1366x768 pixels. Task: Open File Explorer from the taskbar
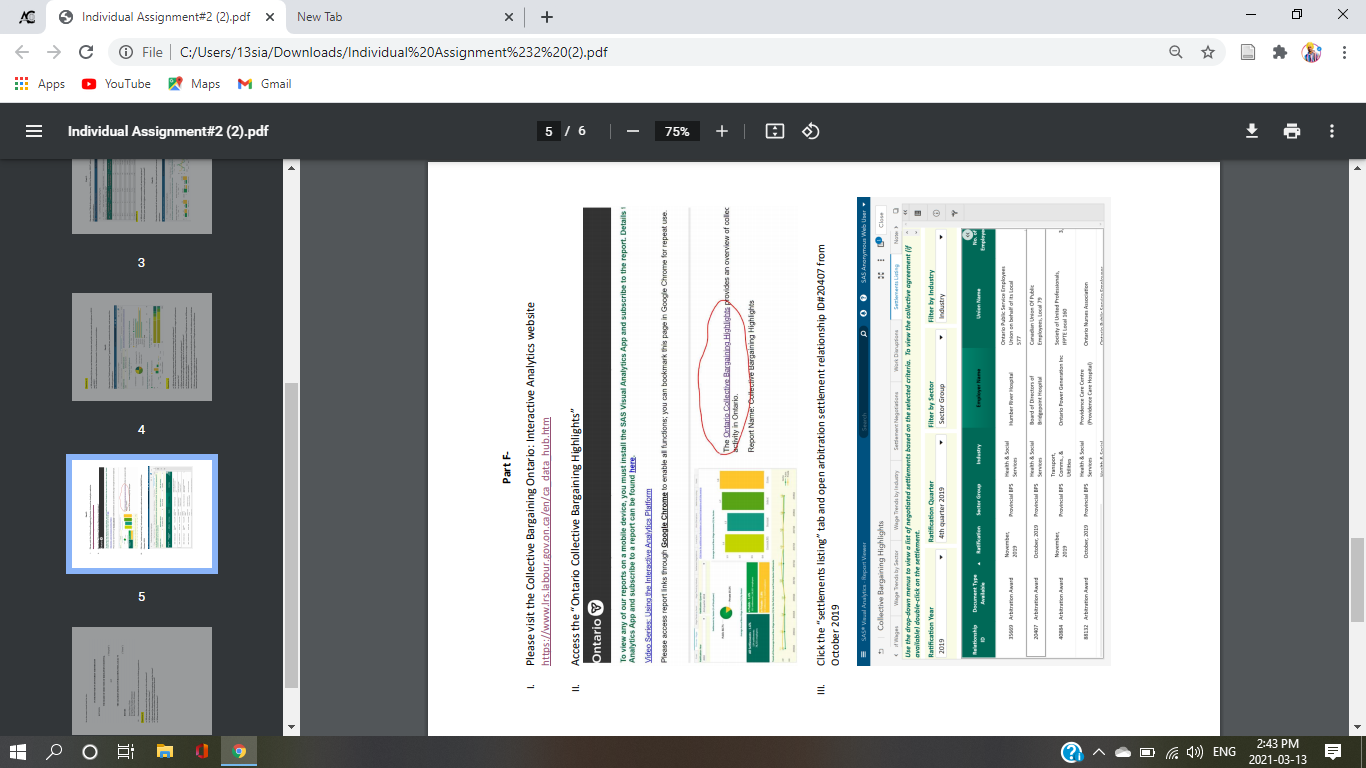click(165, 751)
